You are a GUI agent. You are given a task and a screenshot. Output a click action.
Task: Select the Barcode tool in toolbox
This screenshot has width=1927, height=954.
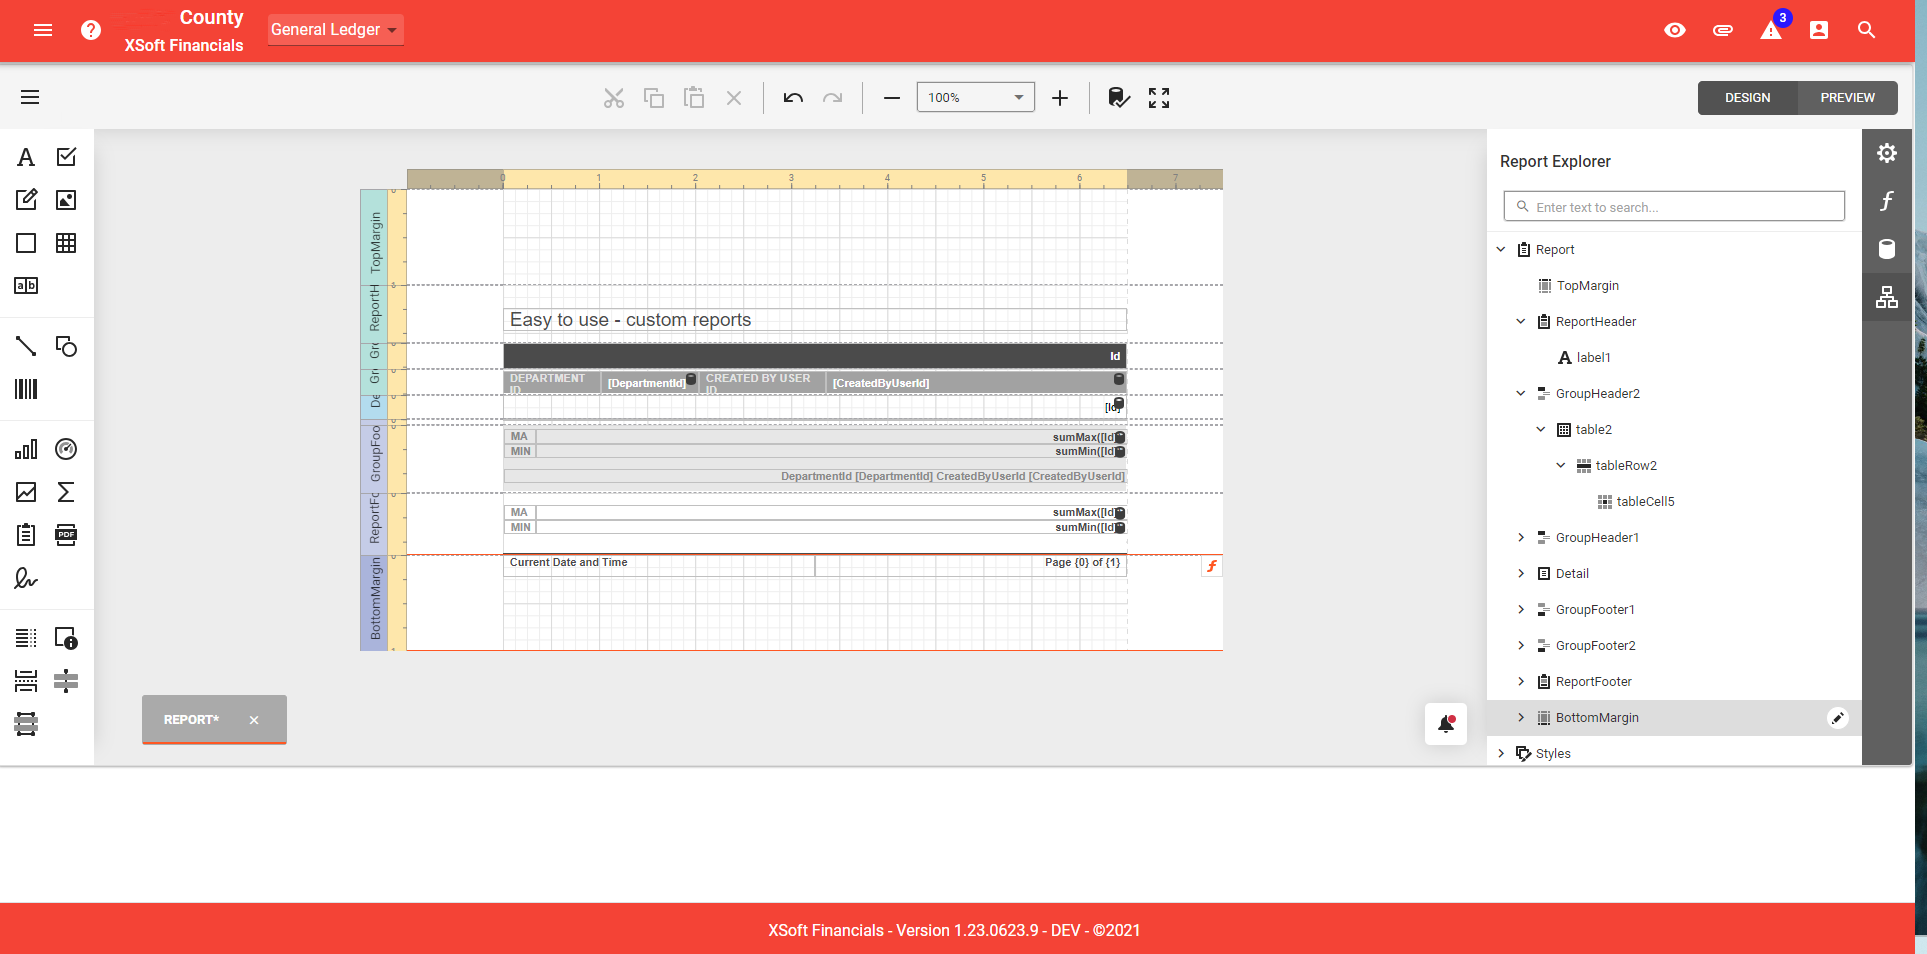26,389
